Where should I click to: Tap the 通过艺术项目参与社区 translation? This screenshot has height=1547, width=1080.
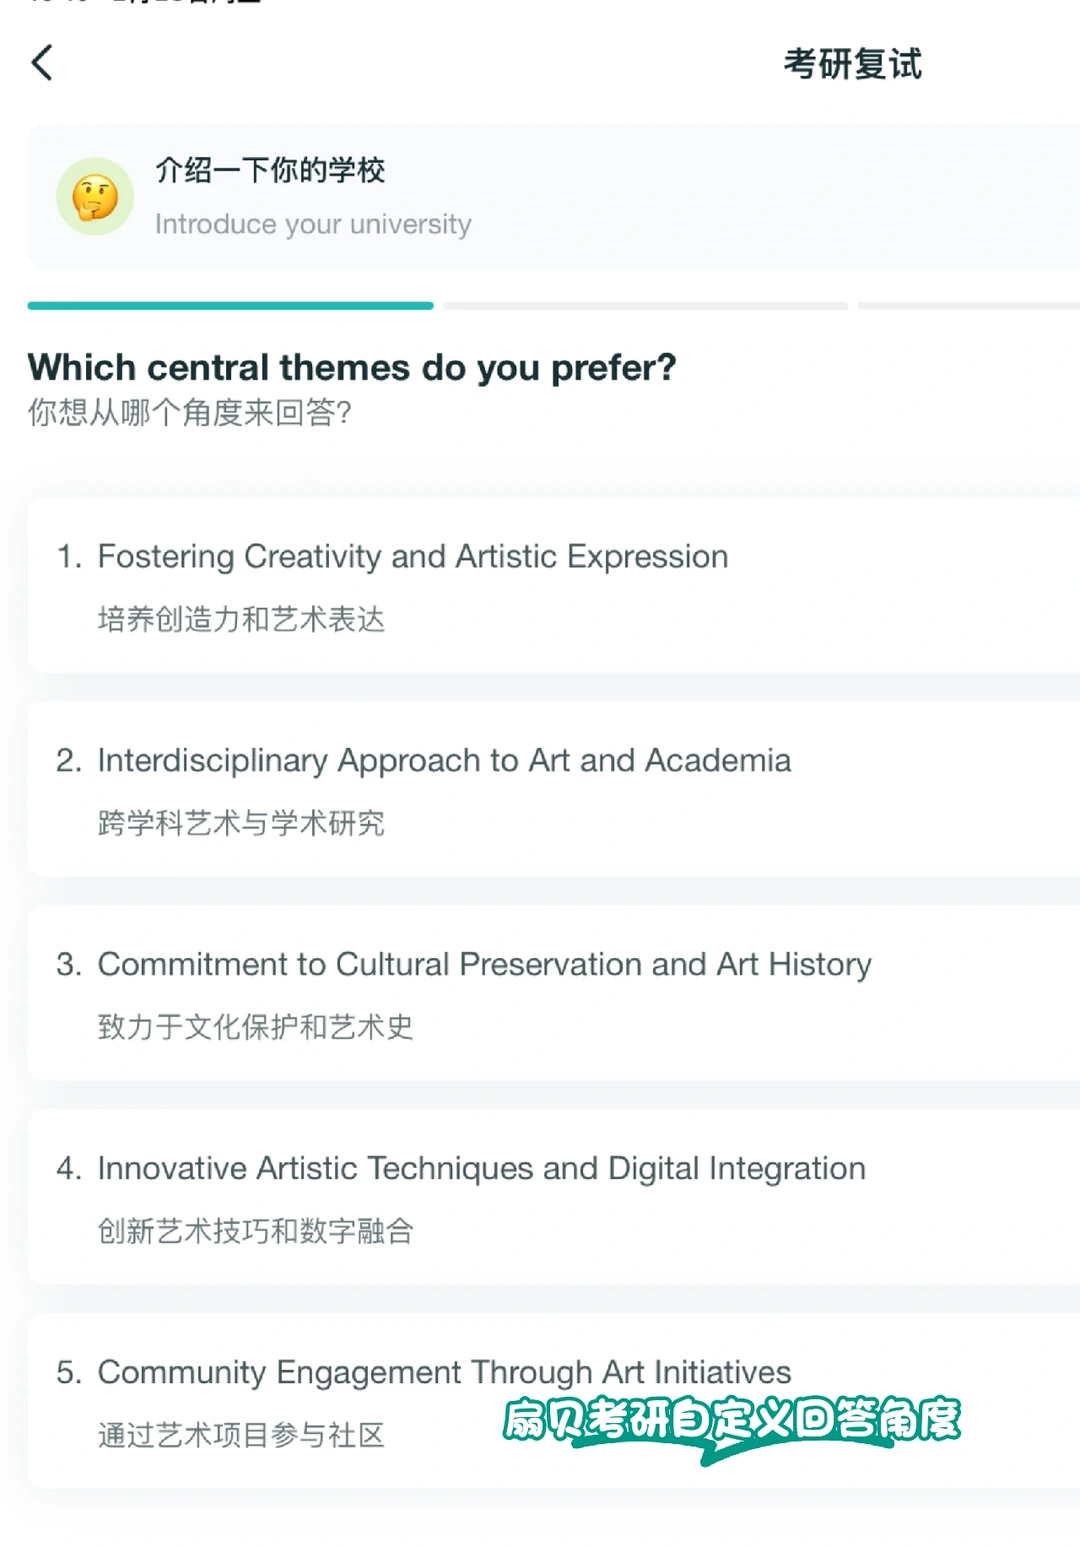click(241, 1435)
